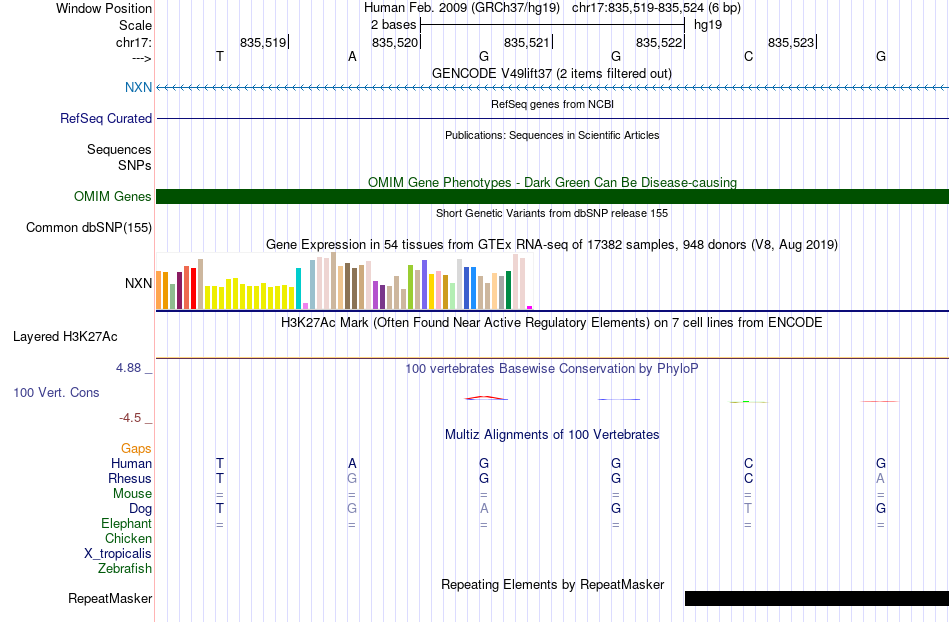Click position marker 835,523
Viewport: 950px width, 622px height.
[x=791, y=42]
